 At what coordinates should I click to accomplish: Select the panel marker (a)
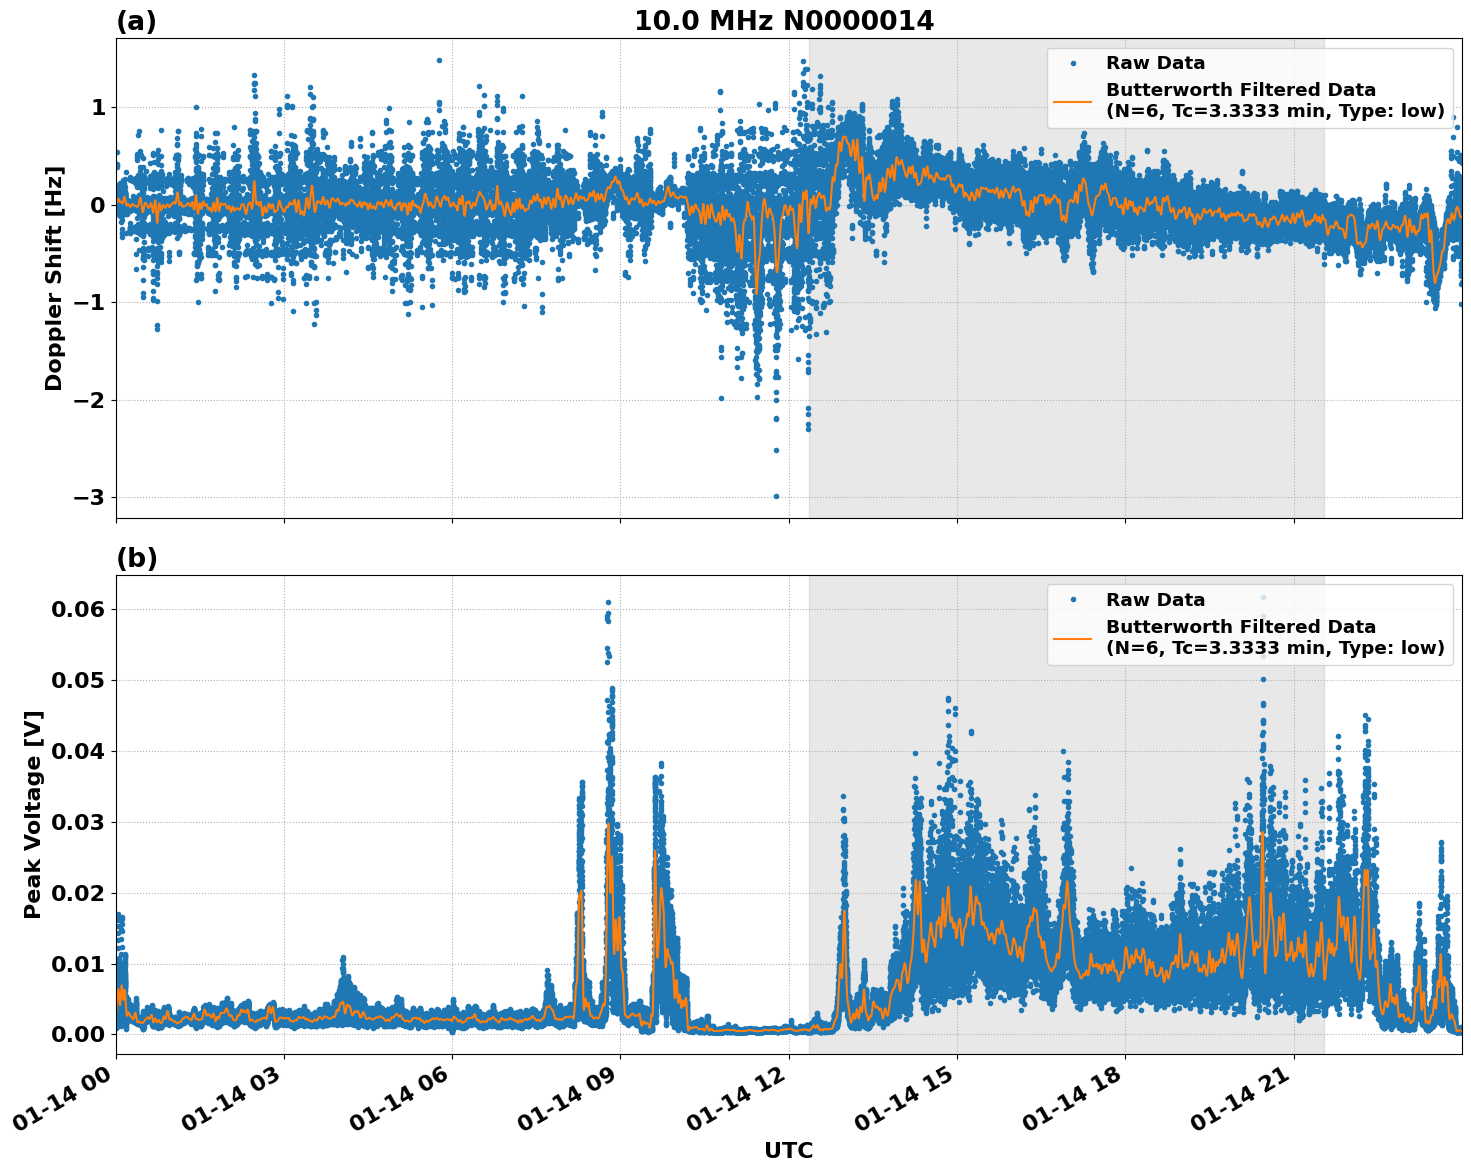click(137, 19)
